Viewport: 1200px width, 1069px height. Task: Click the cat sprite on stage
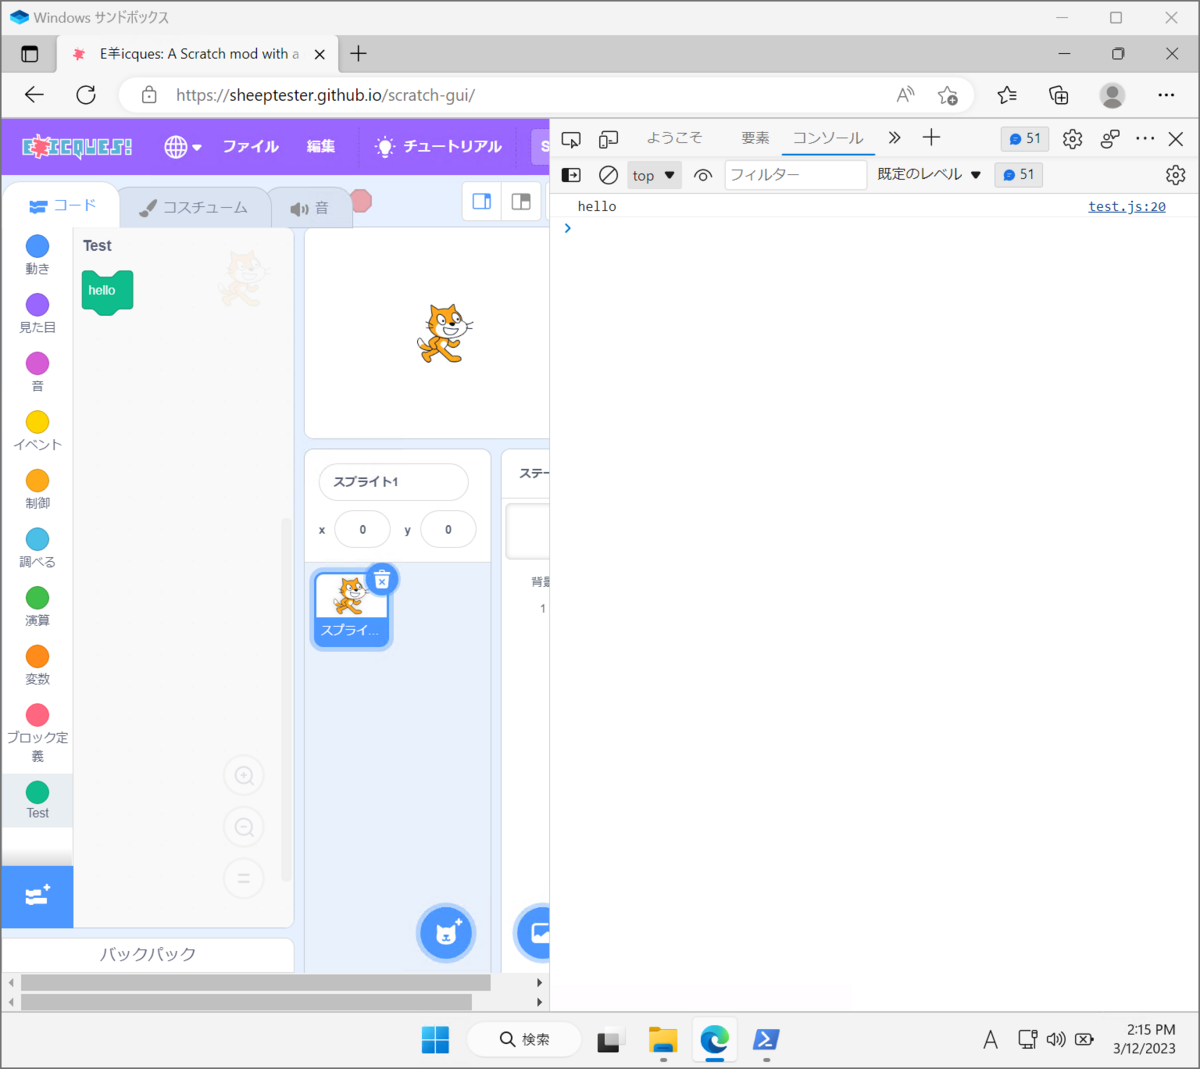pos(443,334)
